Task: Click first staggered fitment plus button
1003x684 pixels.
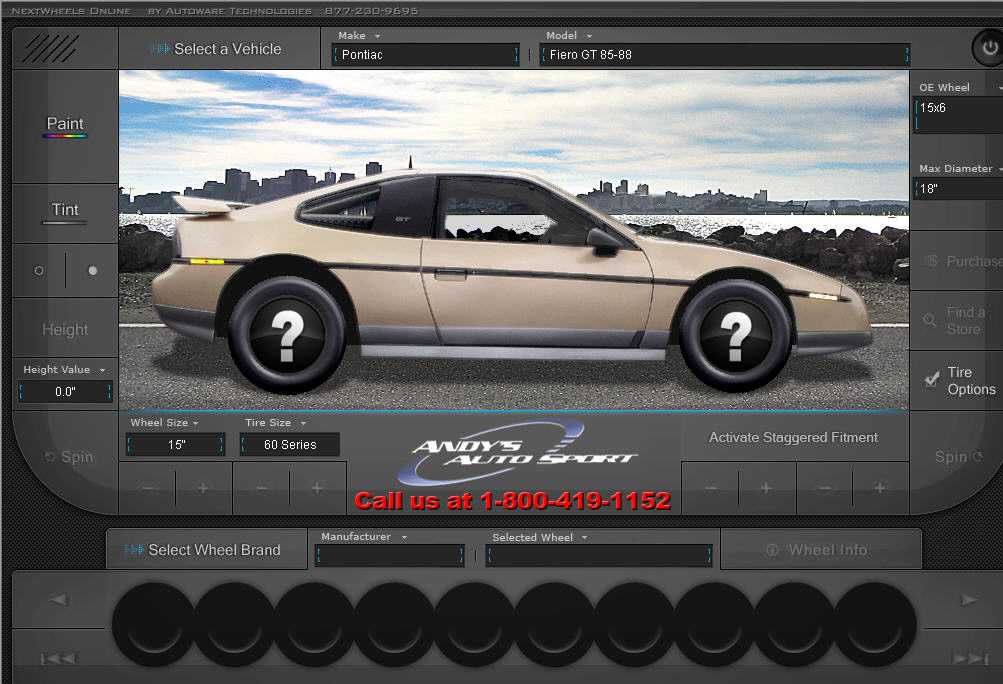Action: (766, 489)
